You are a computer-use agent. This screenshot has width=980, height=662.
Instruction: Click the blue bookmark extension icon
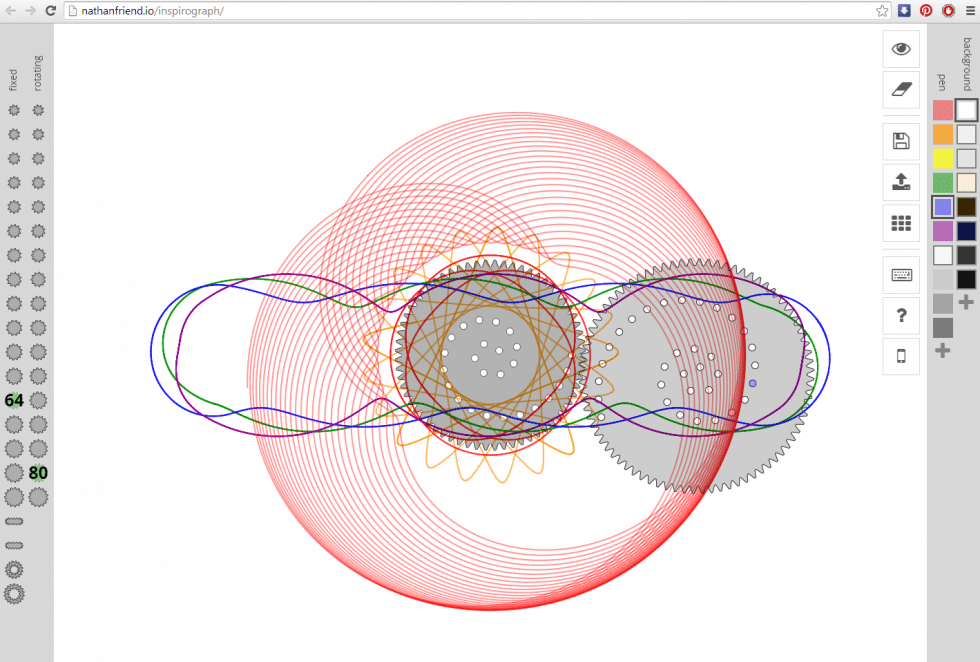click(904, 11)
